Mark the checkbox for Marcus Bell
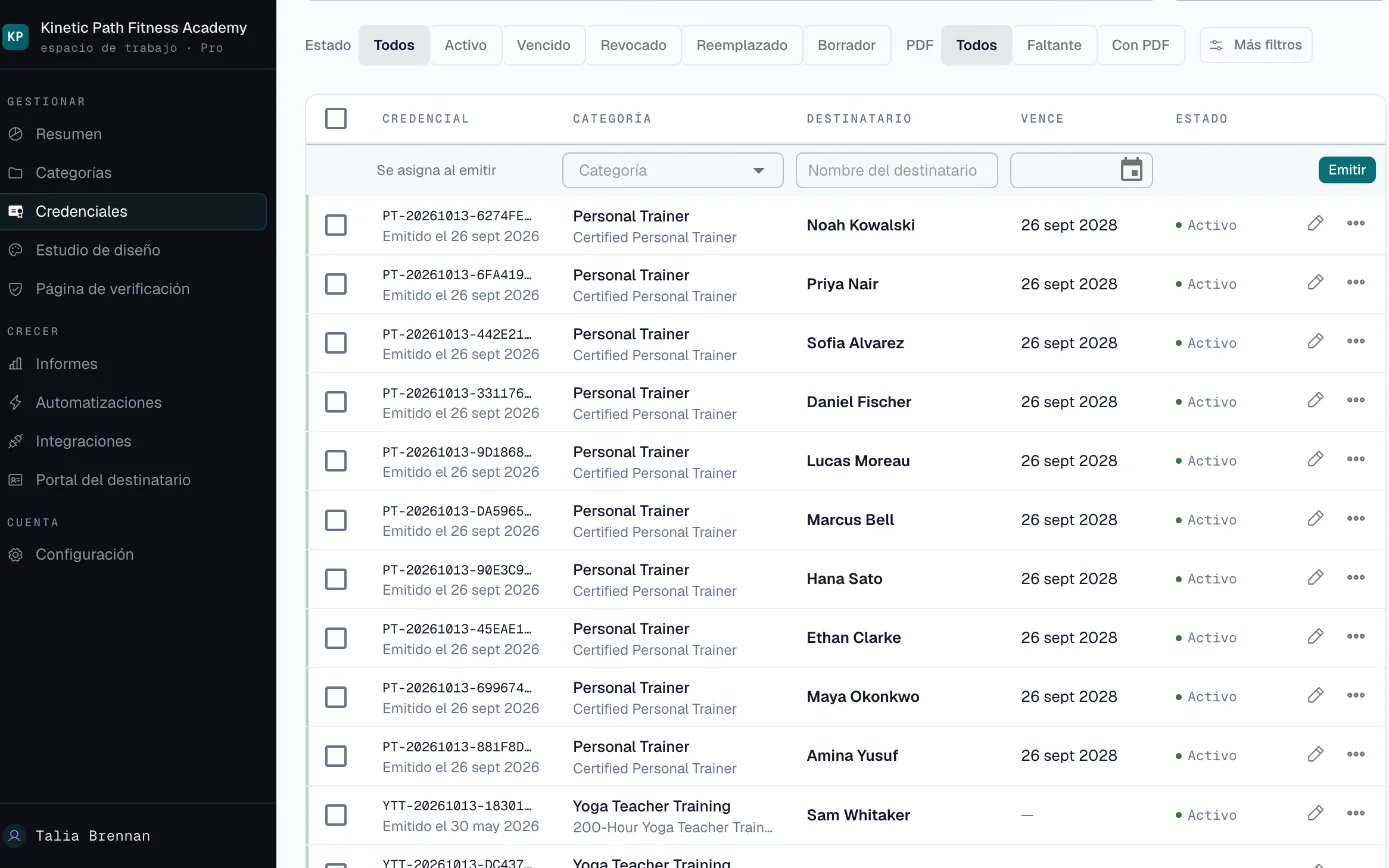 point(336,520)
